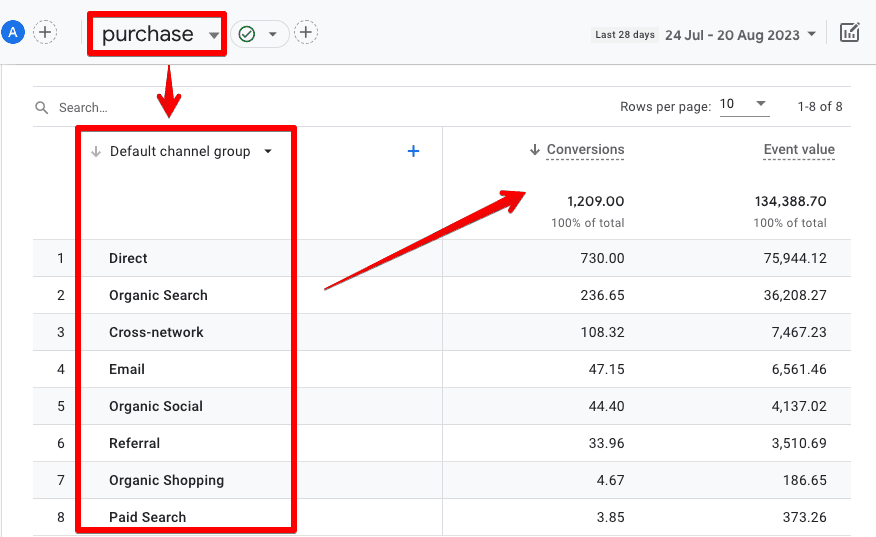The image size is (876, 537).
Task: Click Organic Search conversions 236.65
Action: [602, 295]
